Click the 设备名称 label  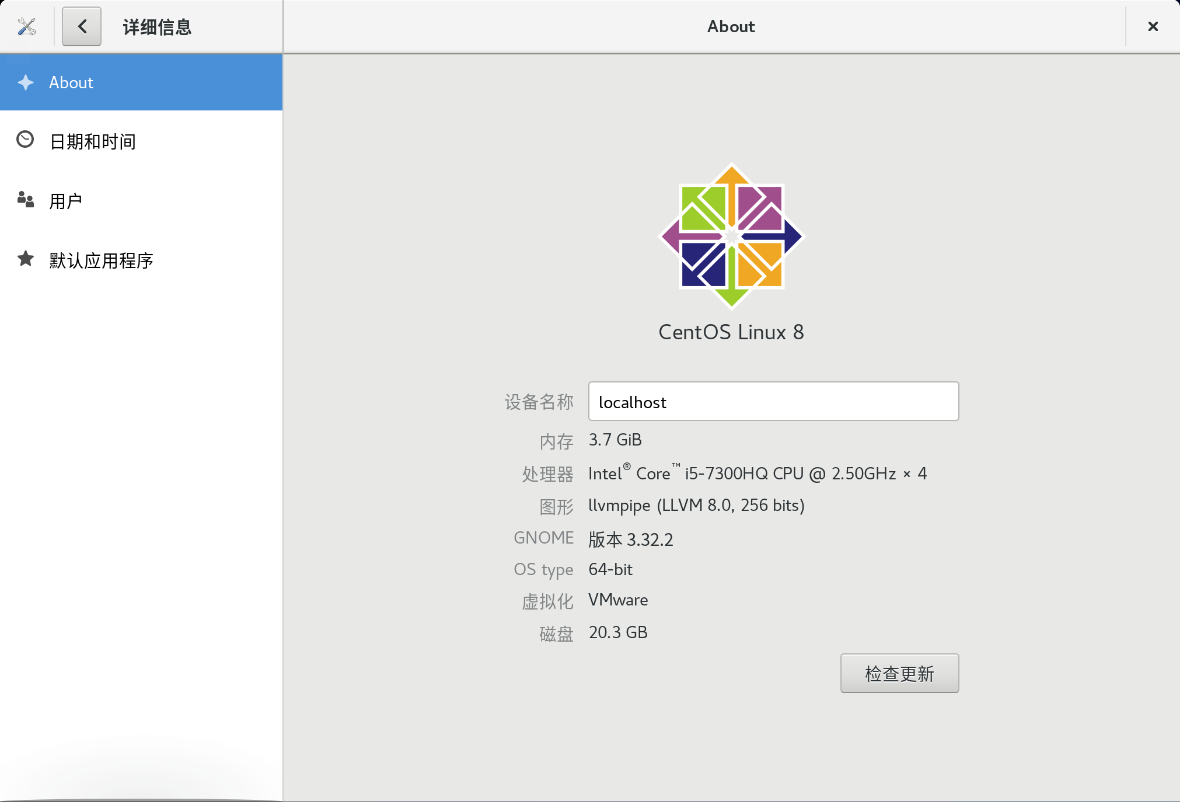tap(539, 403)
